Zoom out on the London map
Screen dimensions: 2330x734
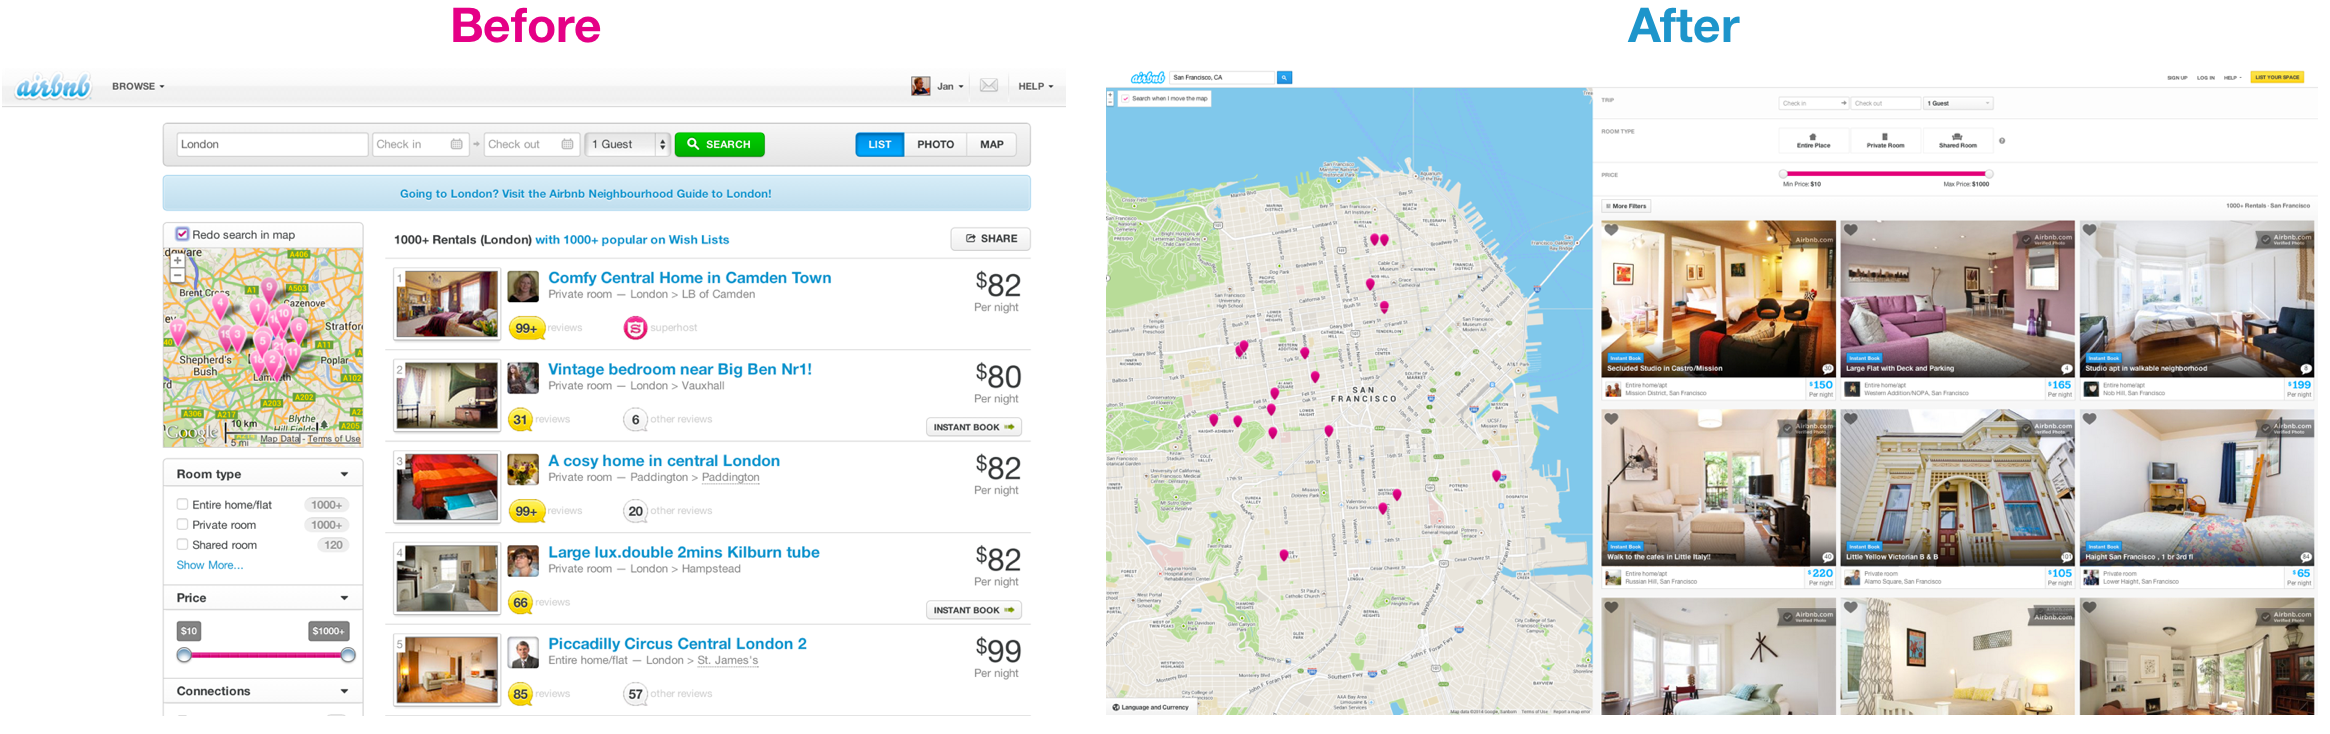[x=177, y=274]
